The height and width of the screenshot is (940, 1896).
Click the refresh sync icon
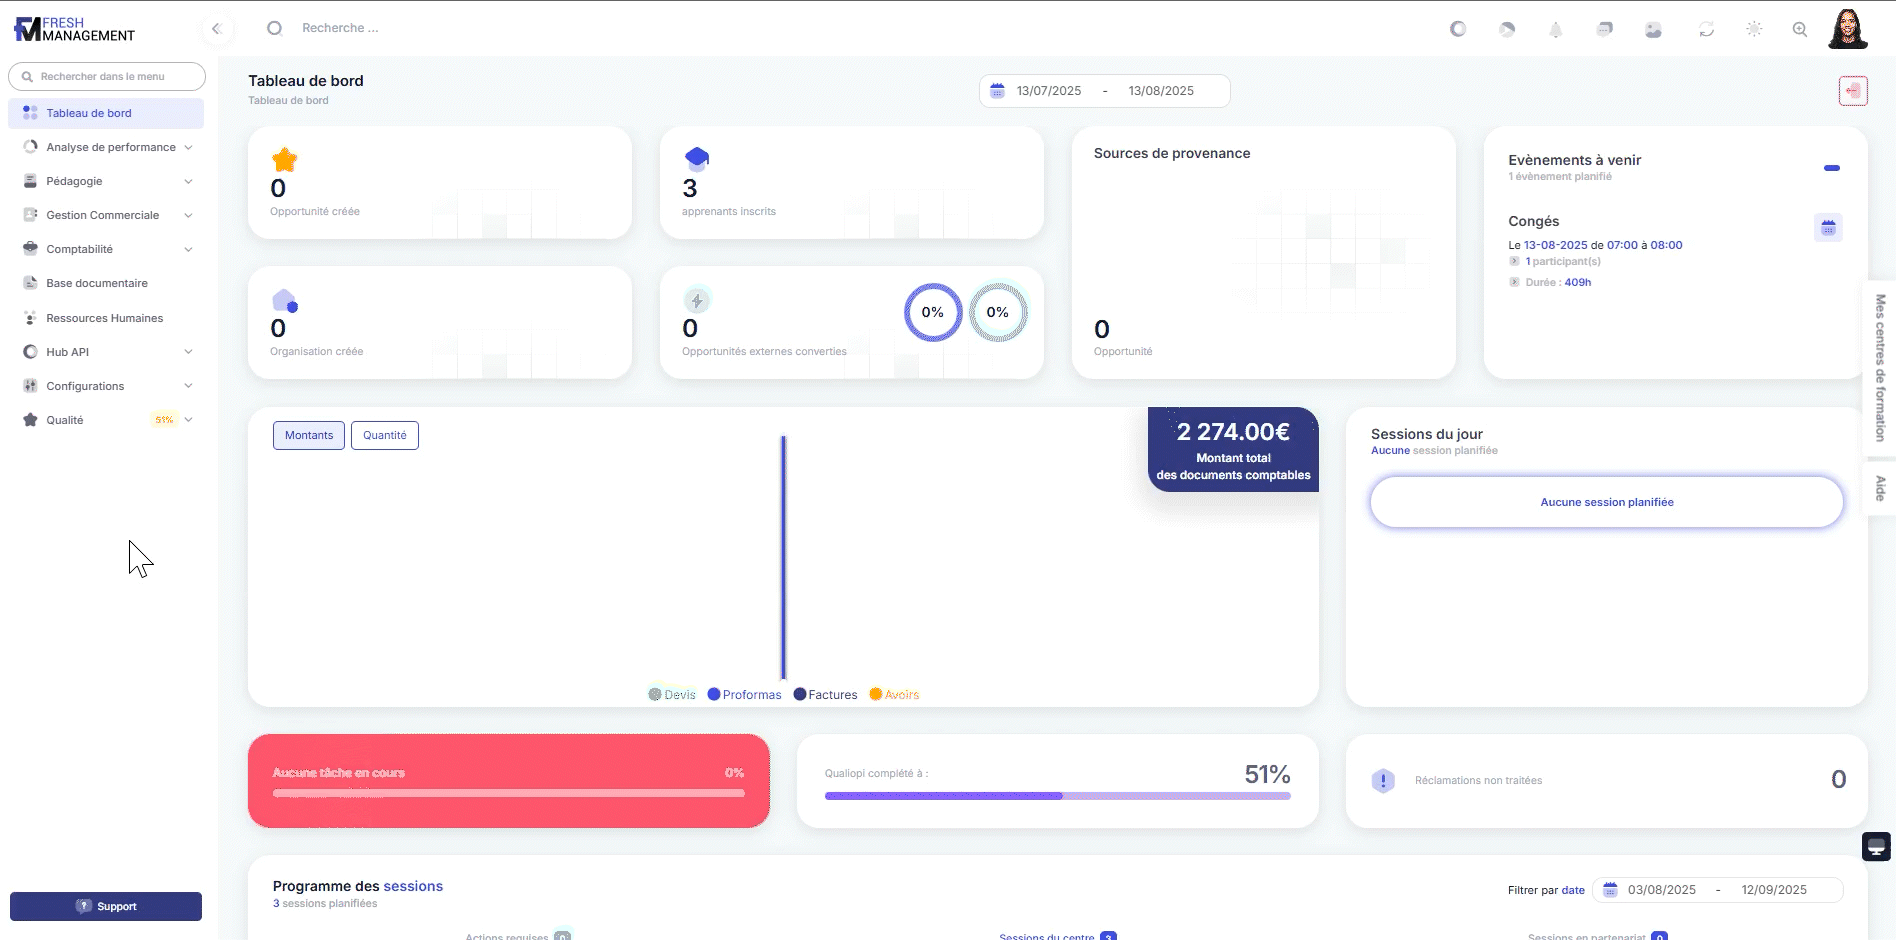coord(1706,30)
